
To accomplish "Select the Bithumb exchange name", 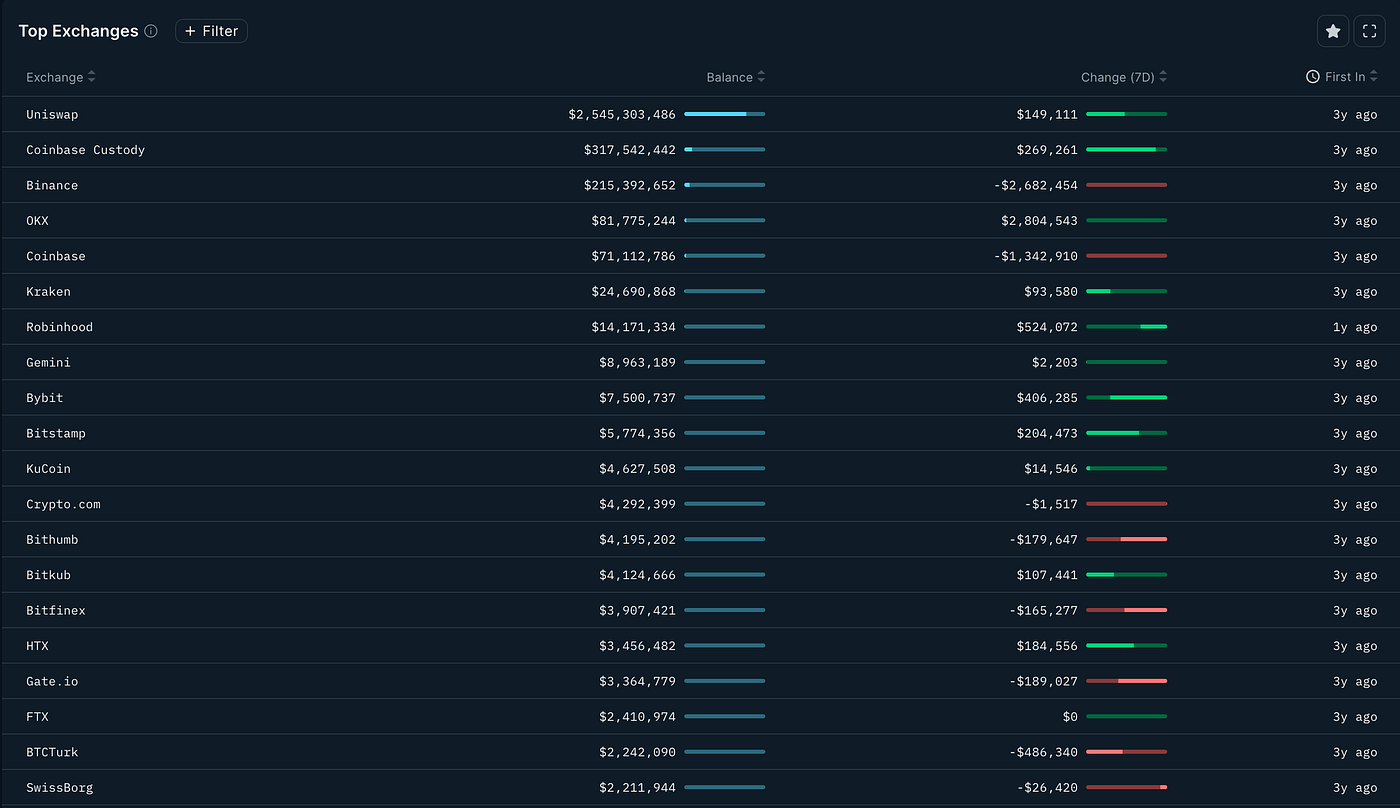I will tap(52, 540).
